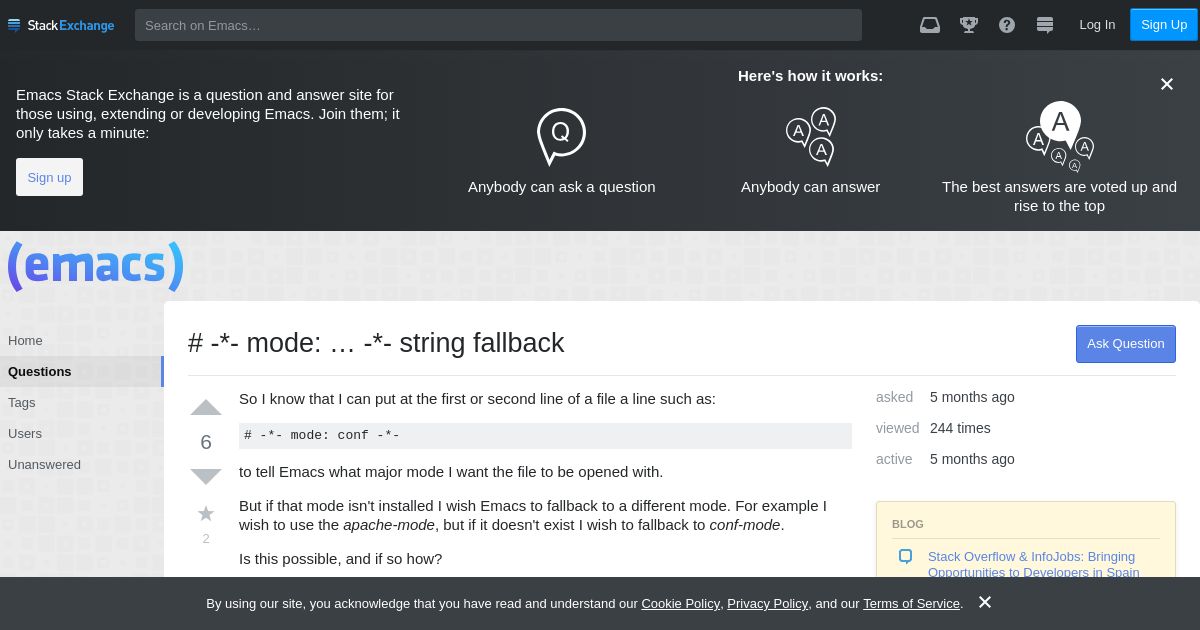Dismiss the how-it-works hero banner

(x=1166, y=84)
